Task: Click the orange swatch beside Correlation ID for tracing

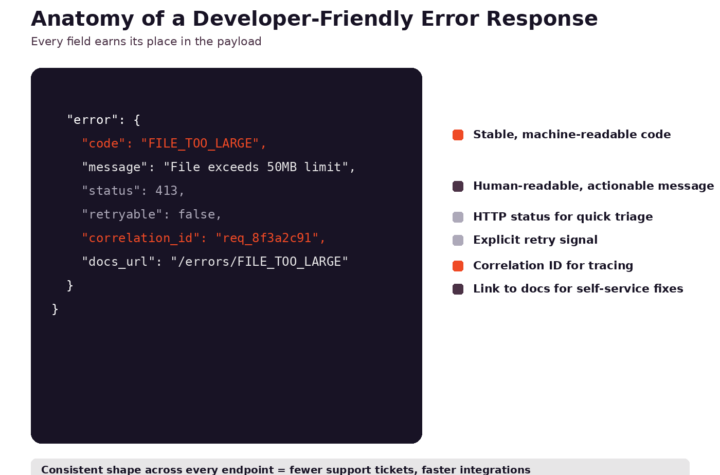Action: coord(458,266)
